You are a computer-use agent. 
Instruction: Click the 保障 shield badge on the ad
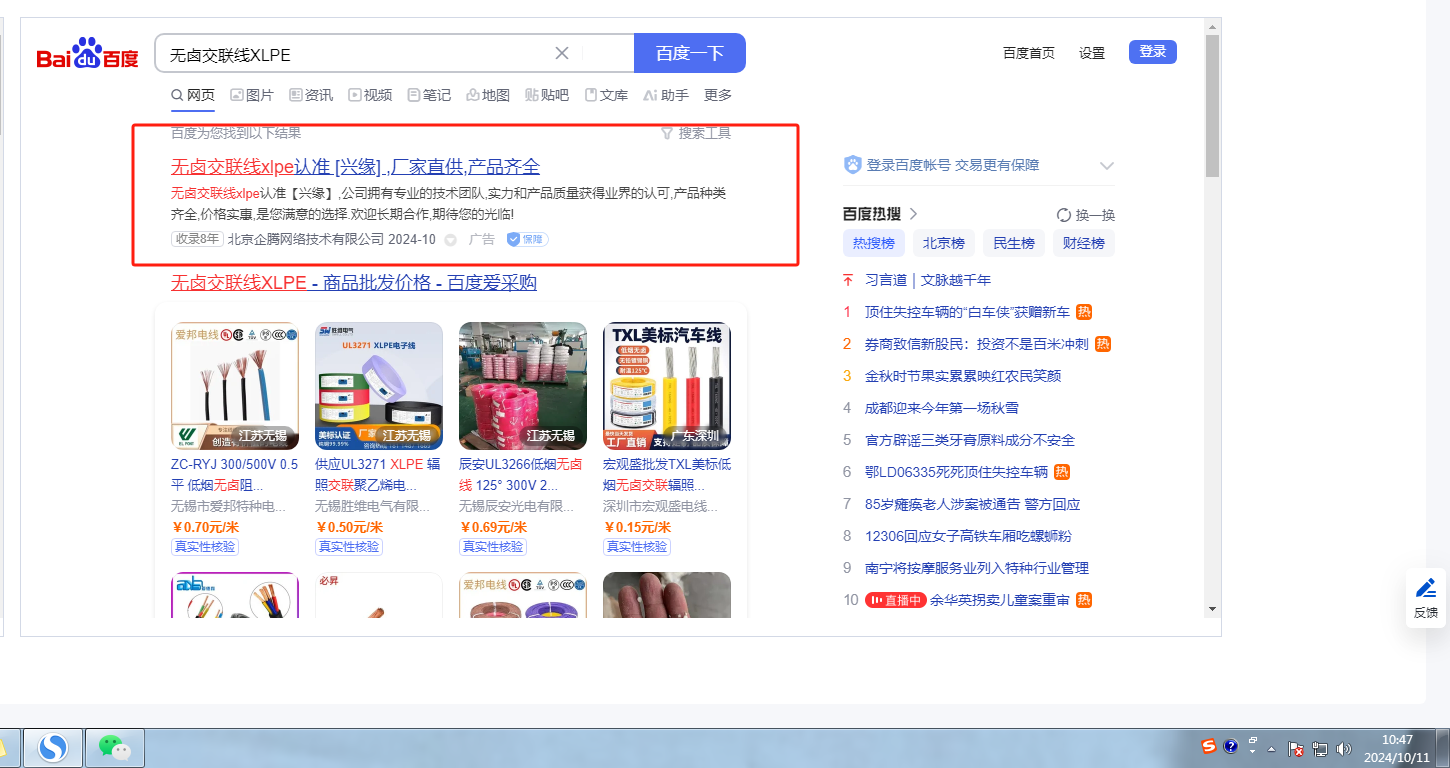tap(527, 239)
